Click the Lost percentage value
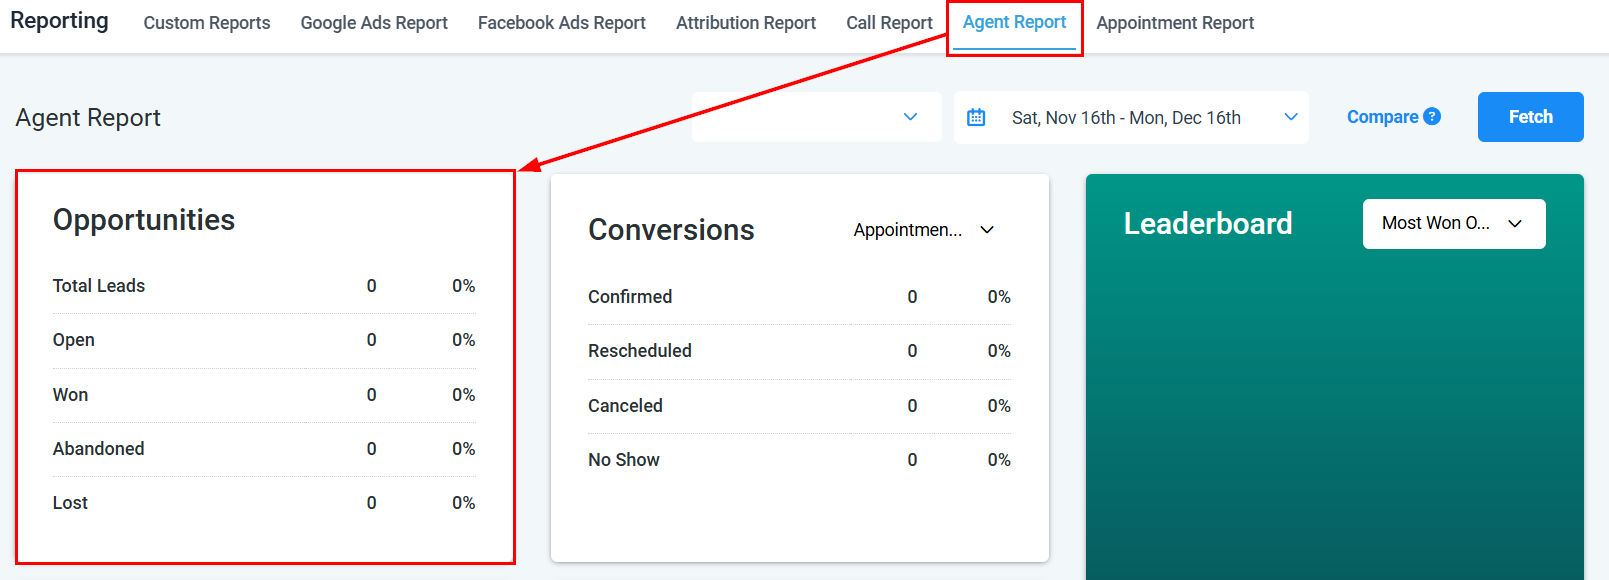 (x=463, y=503)
